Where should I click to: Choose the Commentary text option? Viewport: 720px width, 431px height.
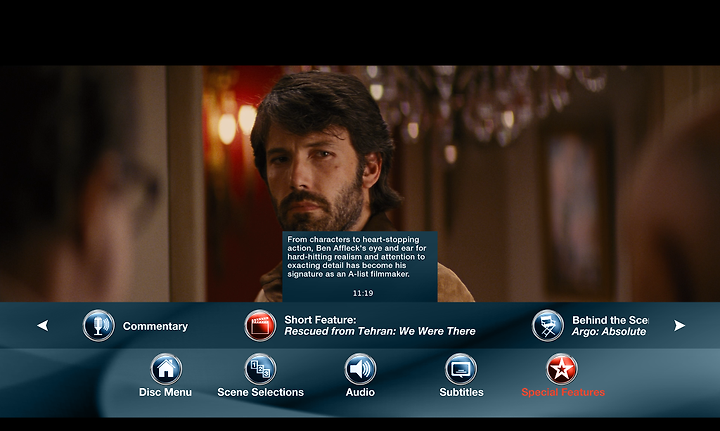pyautogui.click(x=155, y=326)
